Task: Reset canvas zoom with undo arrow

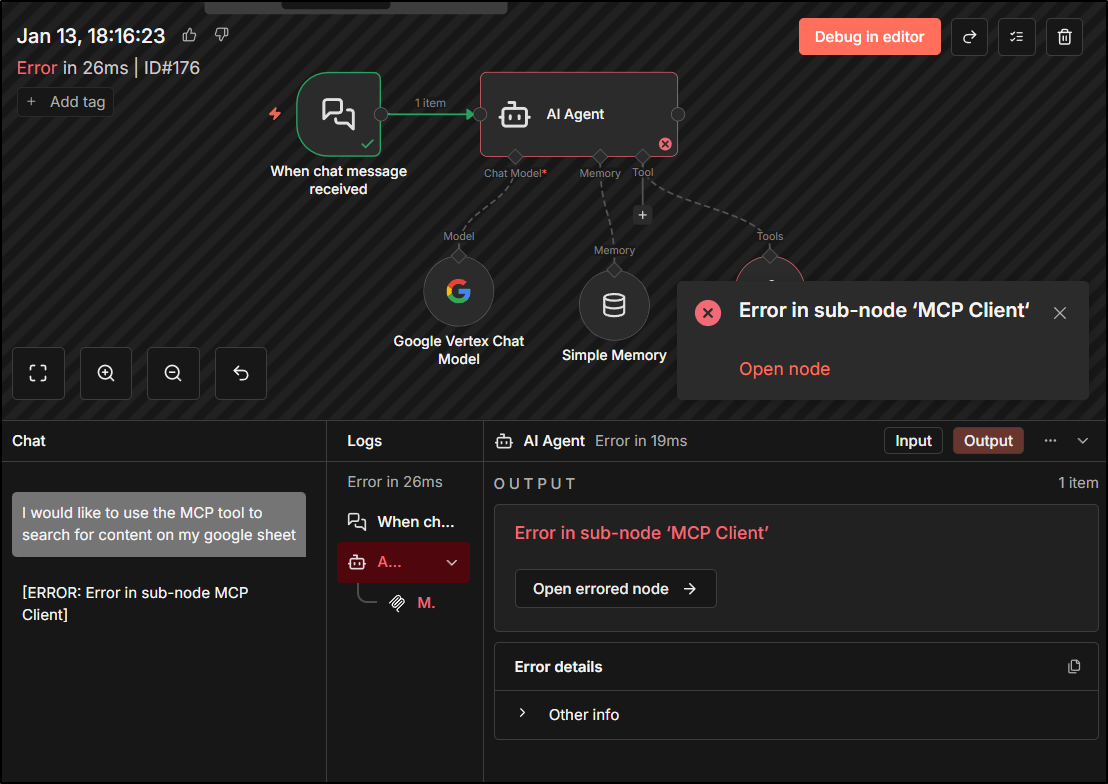Action: coord(240,373)
